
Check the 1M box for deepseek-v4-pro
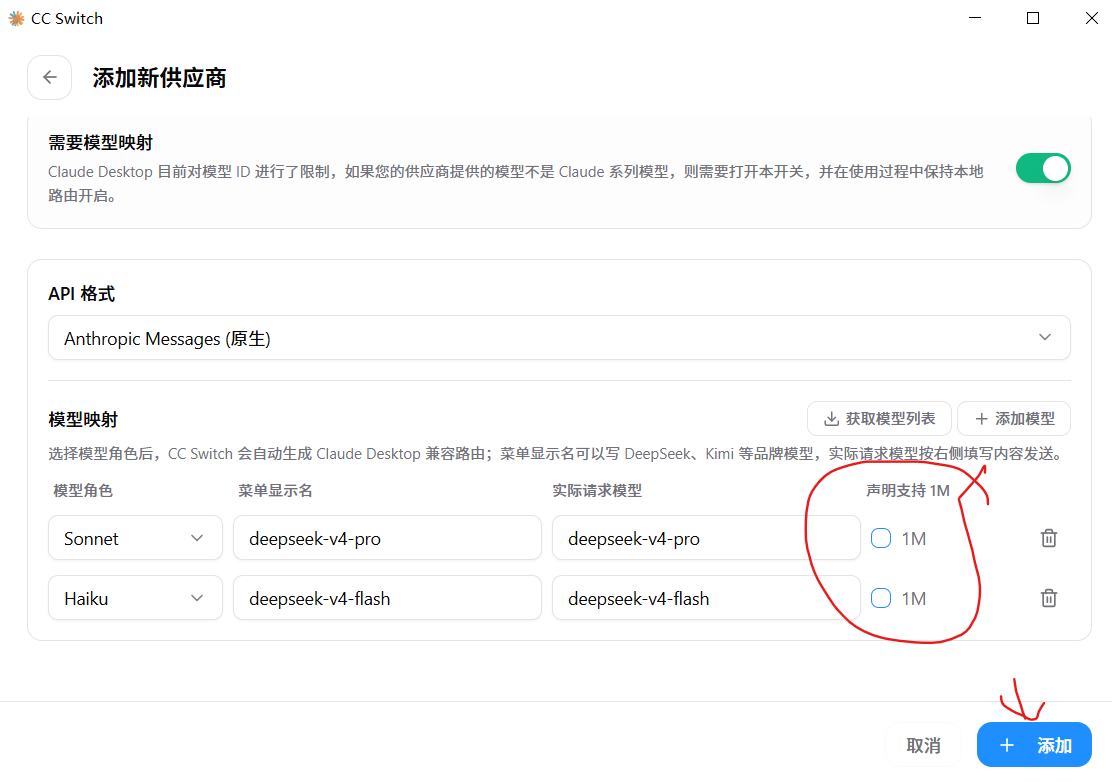(881, 538)
